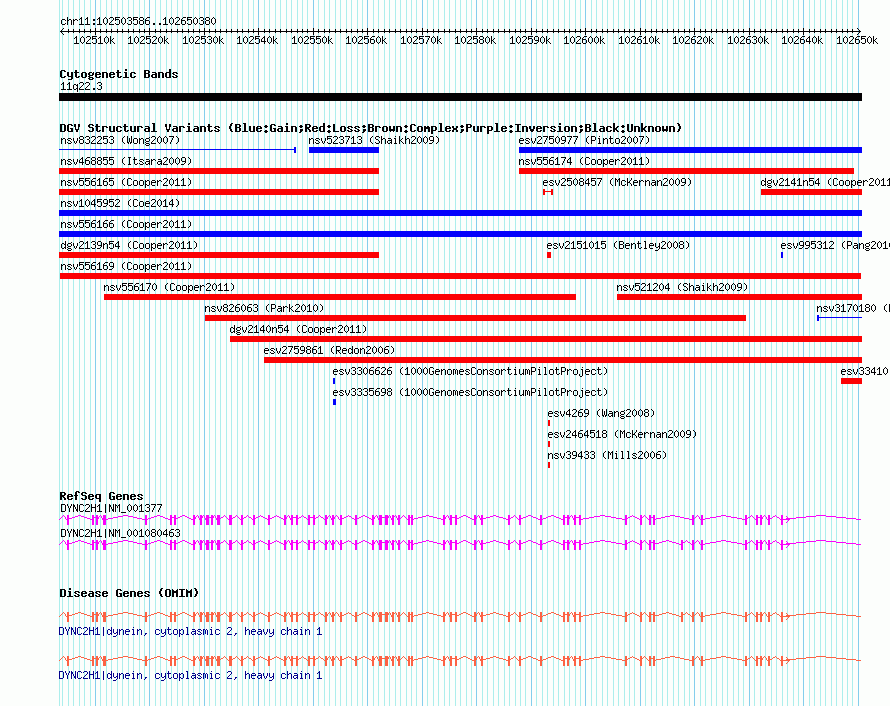Click the nsv556165 (Cooper2011) variant label
890x706 pixels.
coord(126,182)
